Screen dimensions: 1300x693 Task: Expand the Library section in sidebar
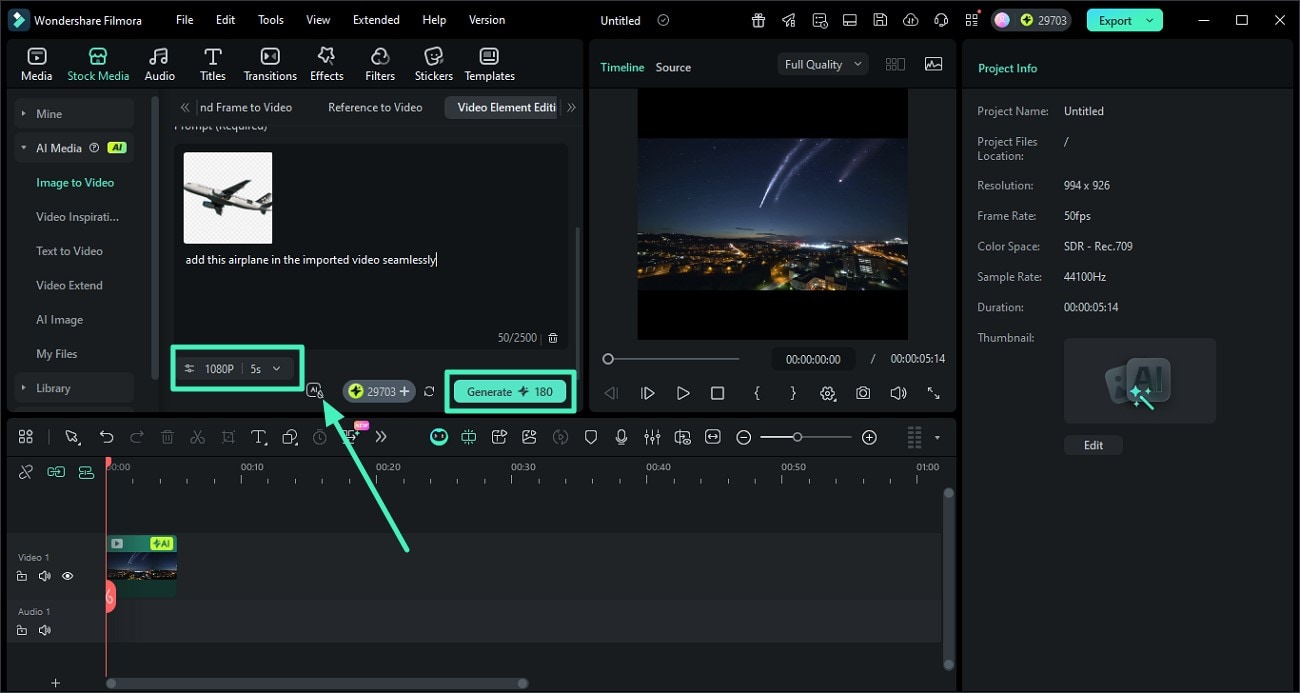click(x=54, y=388)
